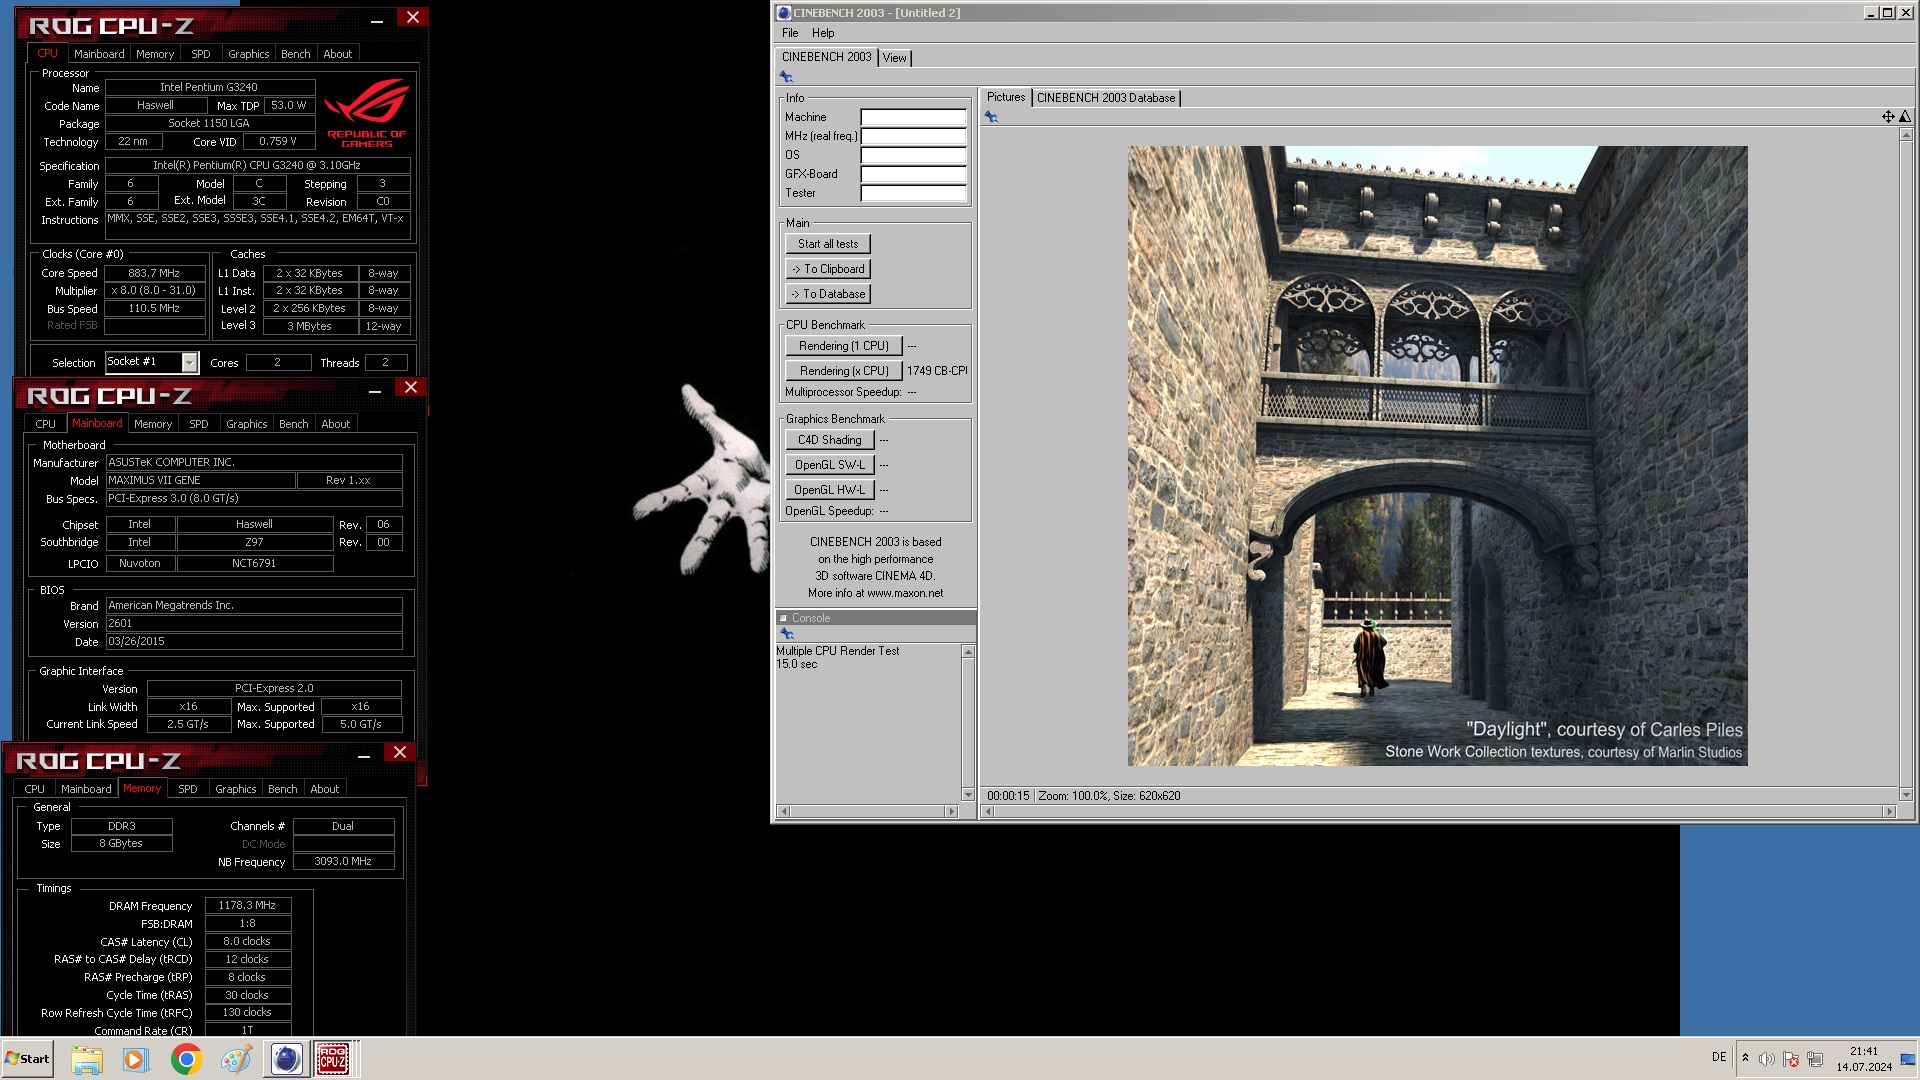
Task: Click Start all tests button
Action: click(828, 244)
